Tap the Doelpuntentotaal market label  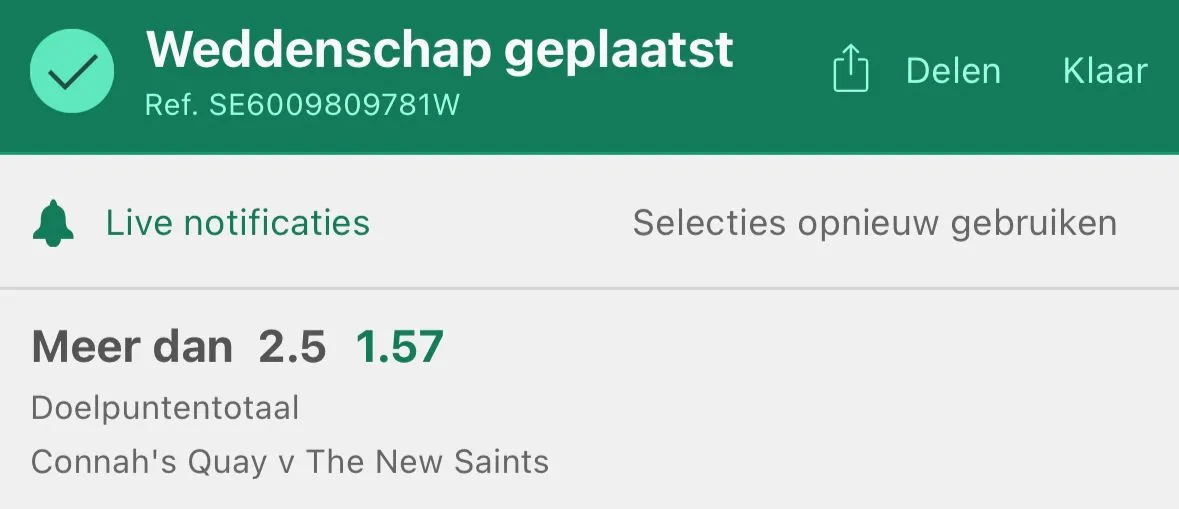165,409
